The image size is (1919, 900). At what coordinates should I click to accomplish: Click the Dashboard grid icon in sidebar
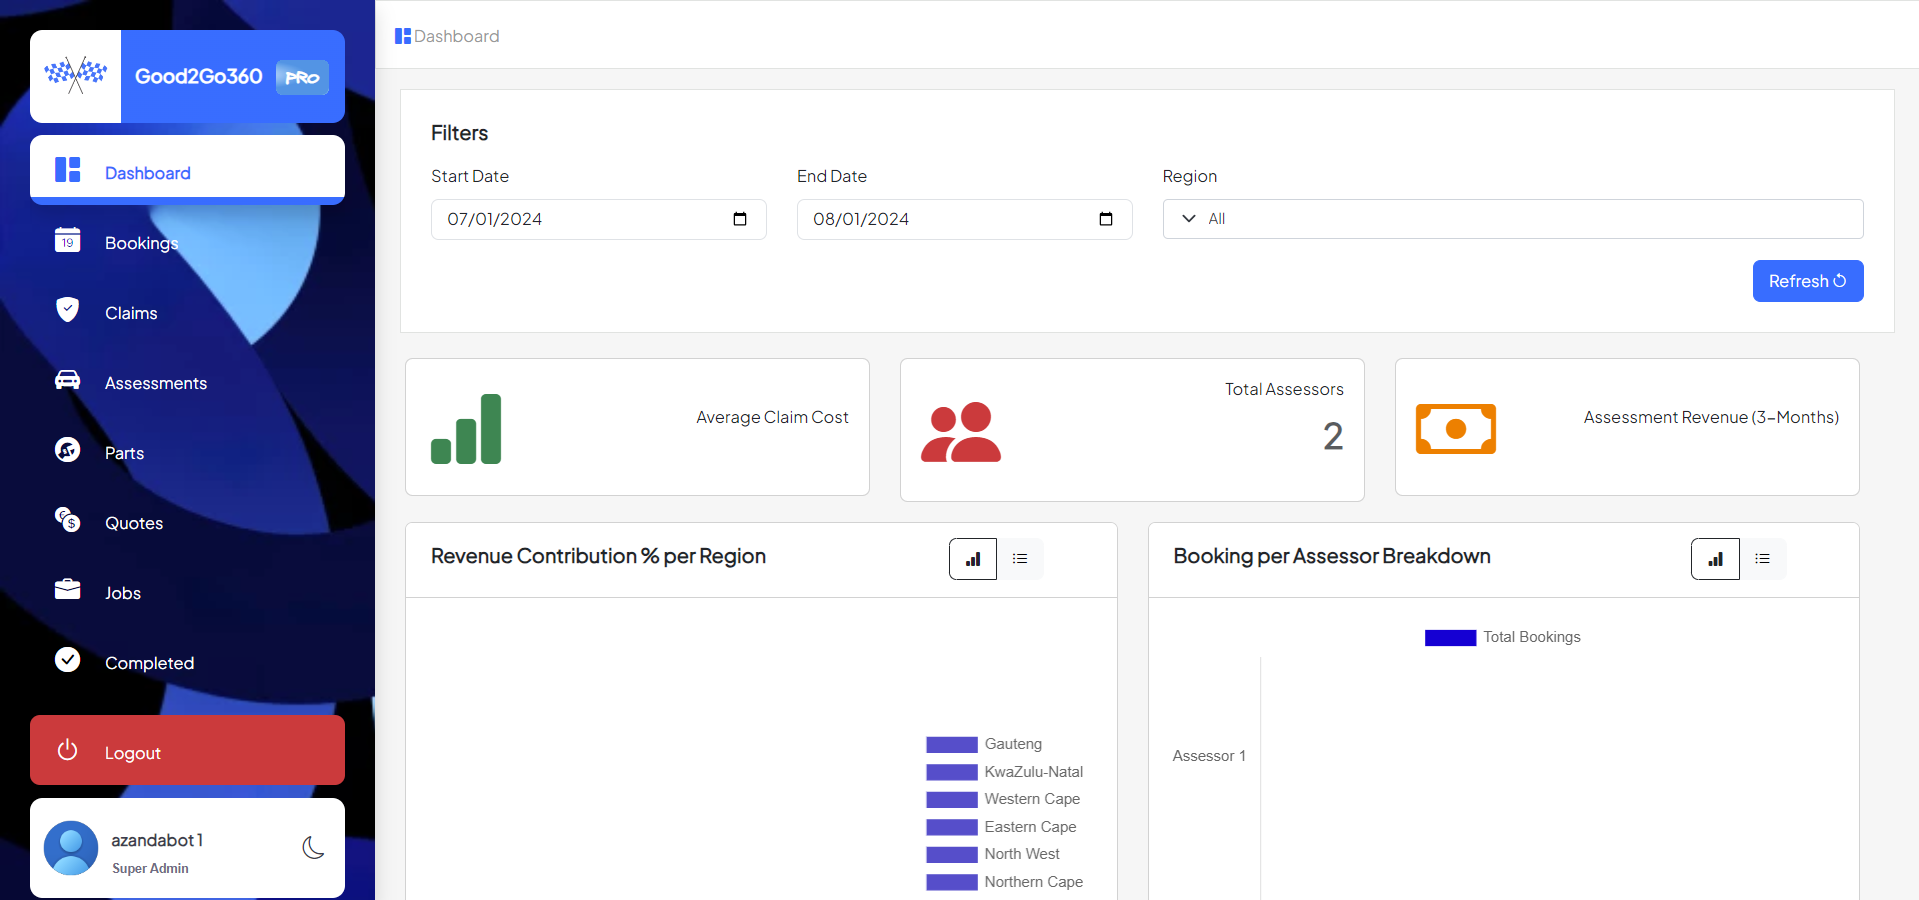(67, 170)
